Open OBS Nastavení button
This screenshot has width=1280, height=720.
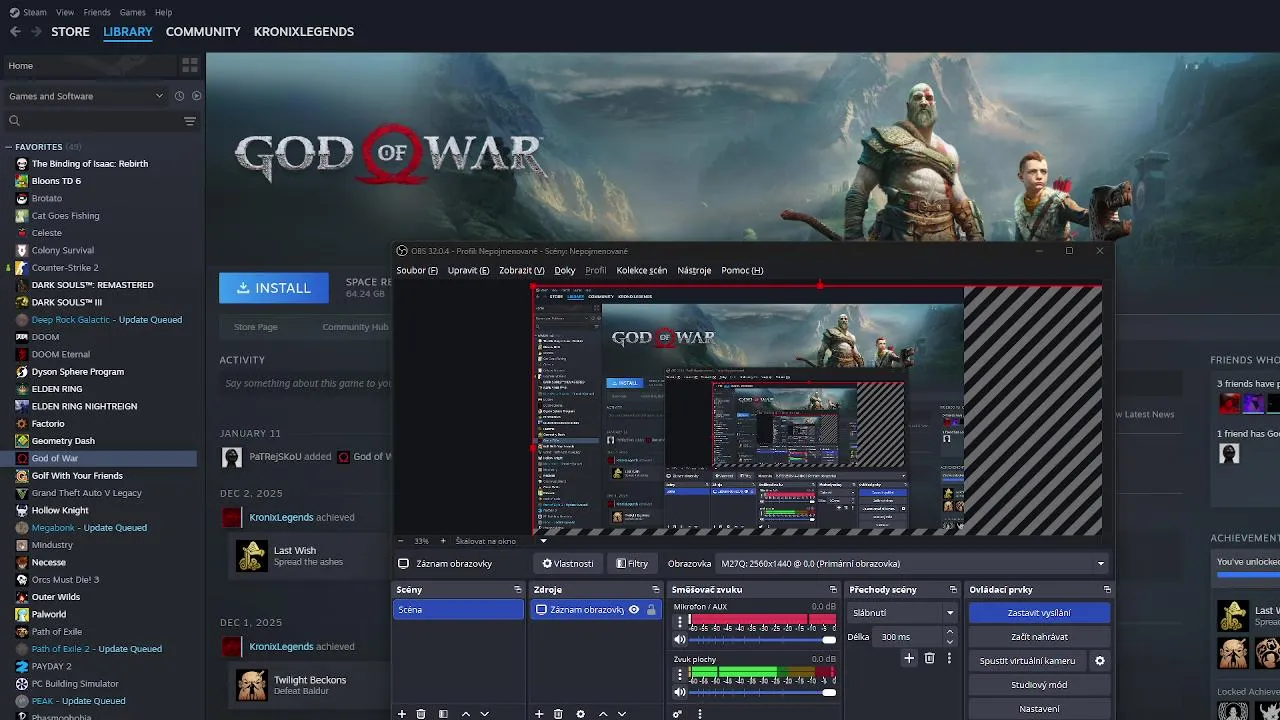[x=1039, y=709]
